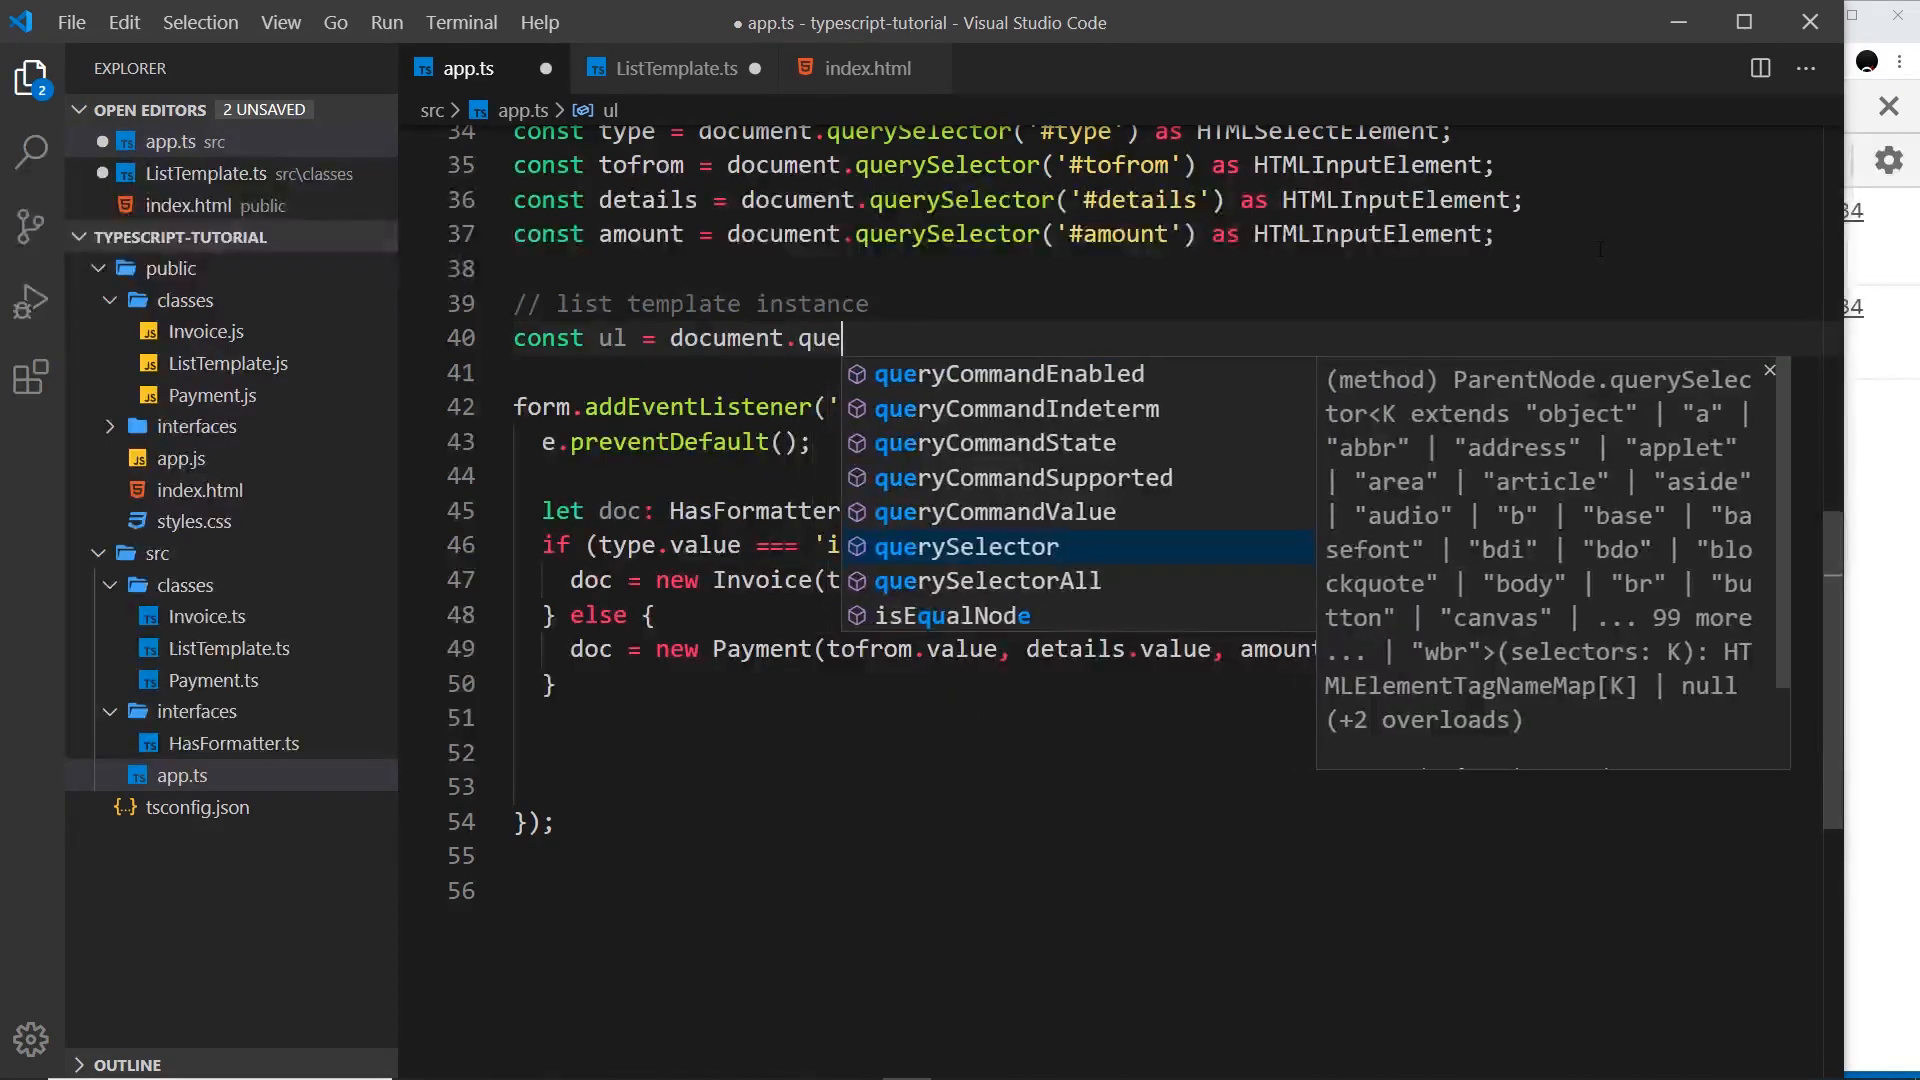Pick the queryCommandEnabled suggestion
The image size is (1920, 1080).
[1078, 374]
